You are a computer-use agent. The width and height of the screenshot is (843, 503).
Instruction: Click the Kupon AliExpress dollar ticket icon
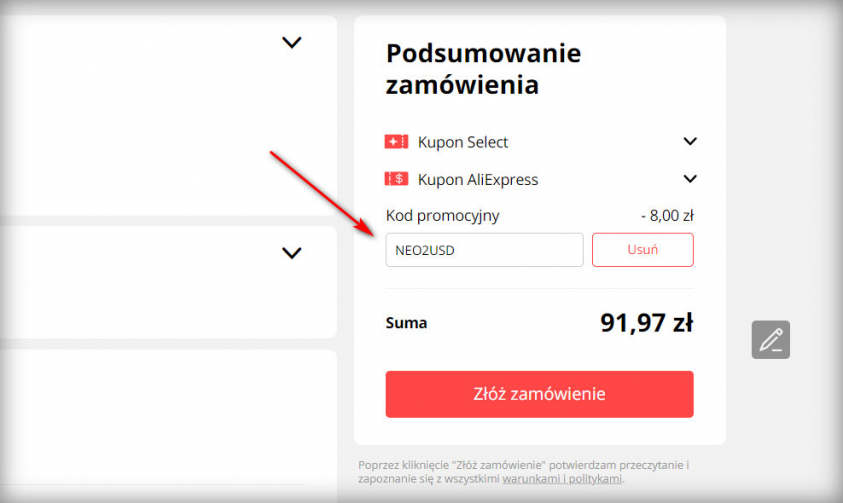coord(397,180)
